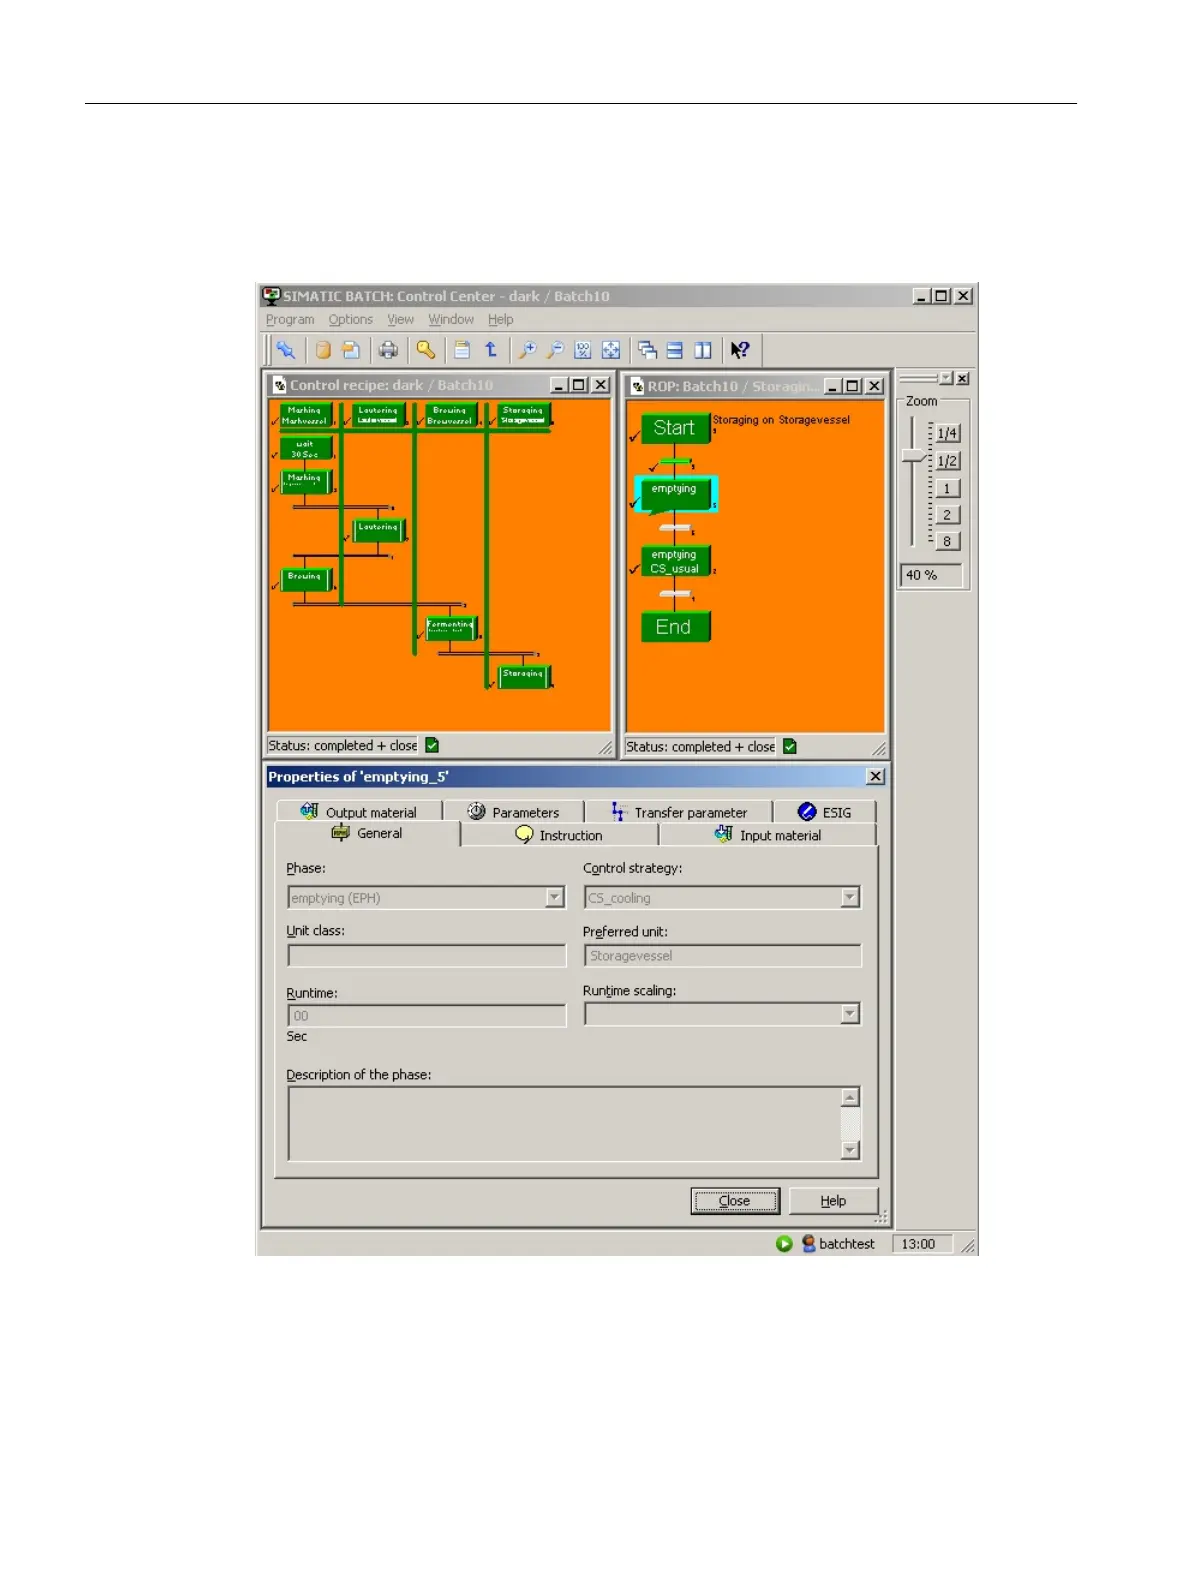Click the Unit class field
The height and width of the screenshot is (1587, 1191).
(x=427, y=955)
